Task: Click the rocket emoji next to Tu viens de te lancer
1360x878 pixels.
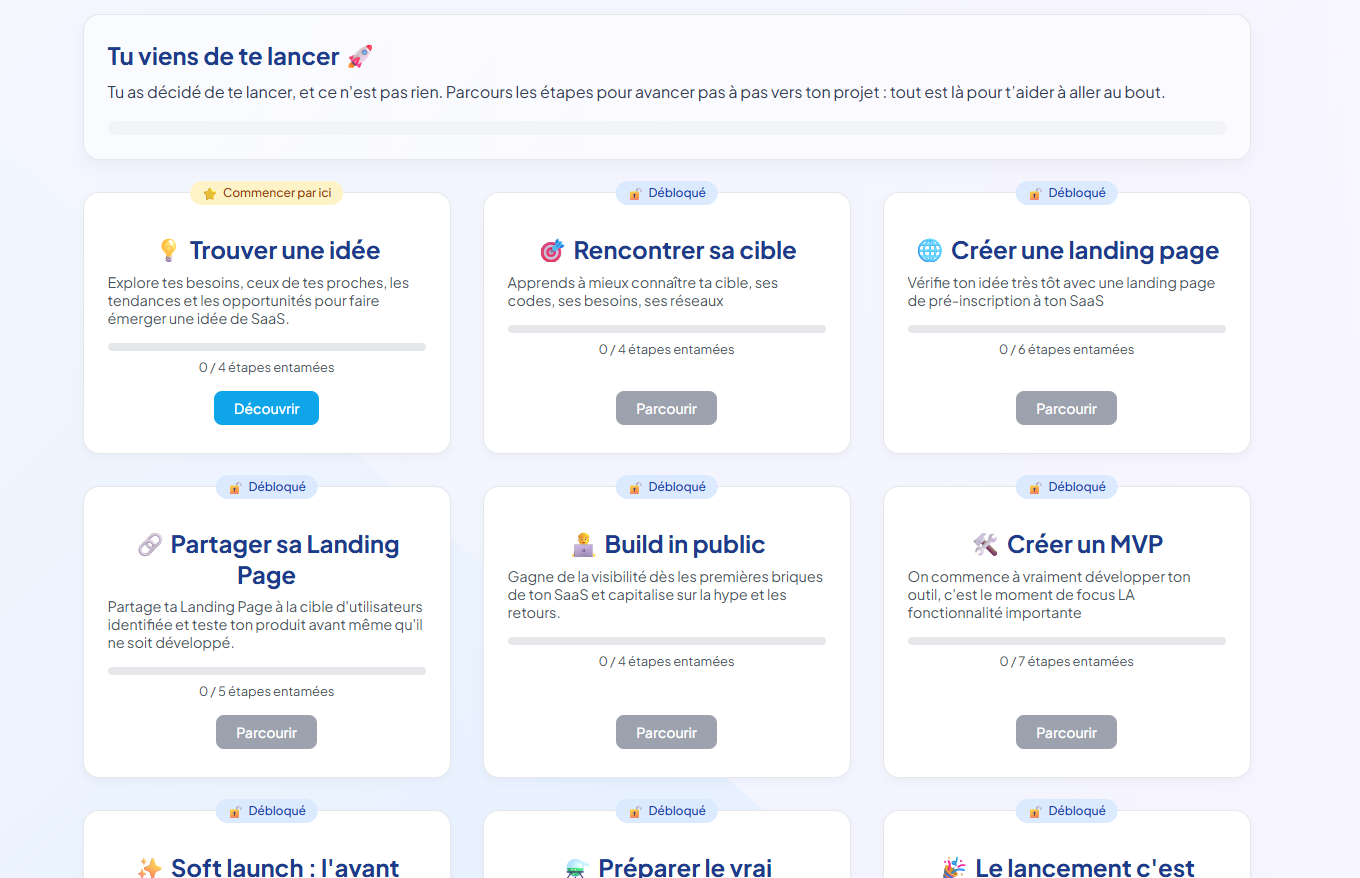Action: coord(360,56)
